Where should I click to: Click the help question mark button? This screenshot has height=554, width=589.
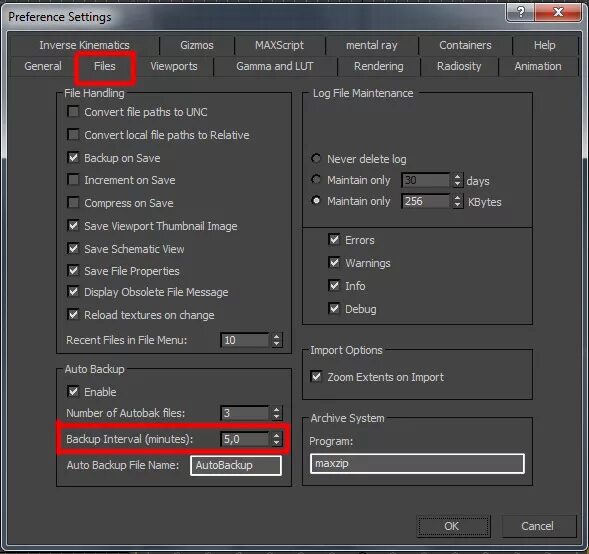click(520, 12)
